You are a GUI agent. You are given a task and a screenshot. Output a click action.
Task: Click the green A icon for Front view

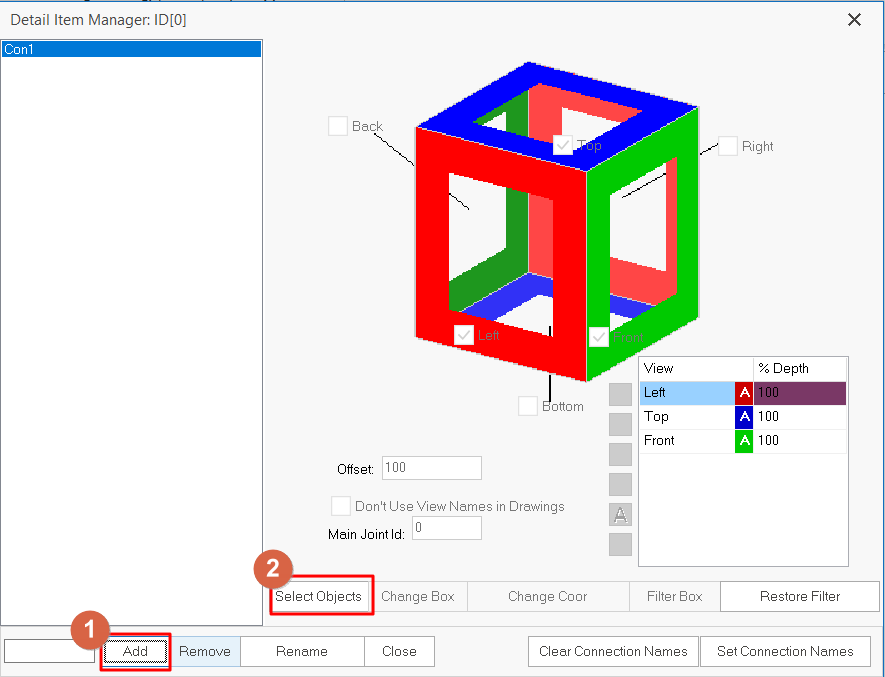(x=743, y=441)
